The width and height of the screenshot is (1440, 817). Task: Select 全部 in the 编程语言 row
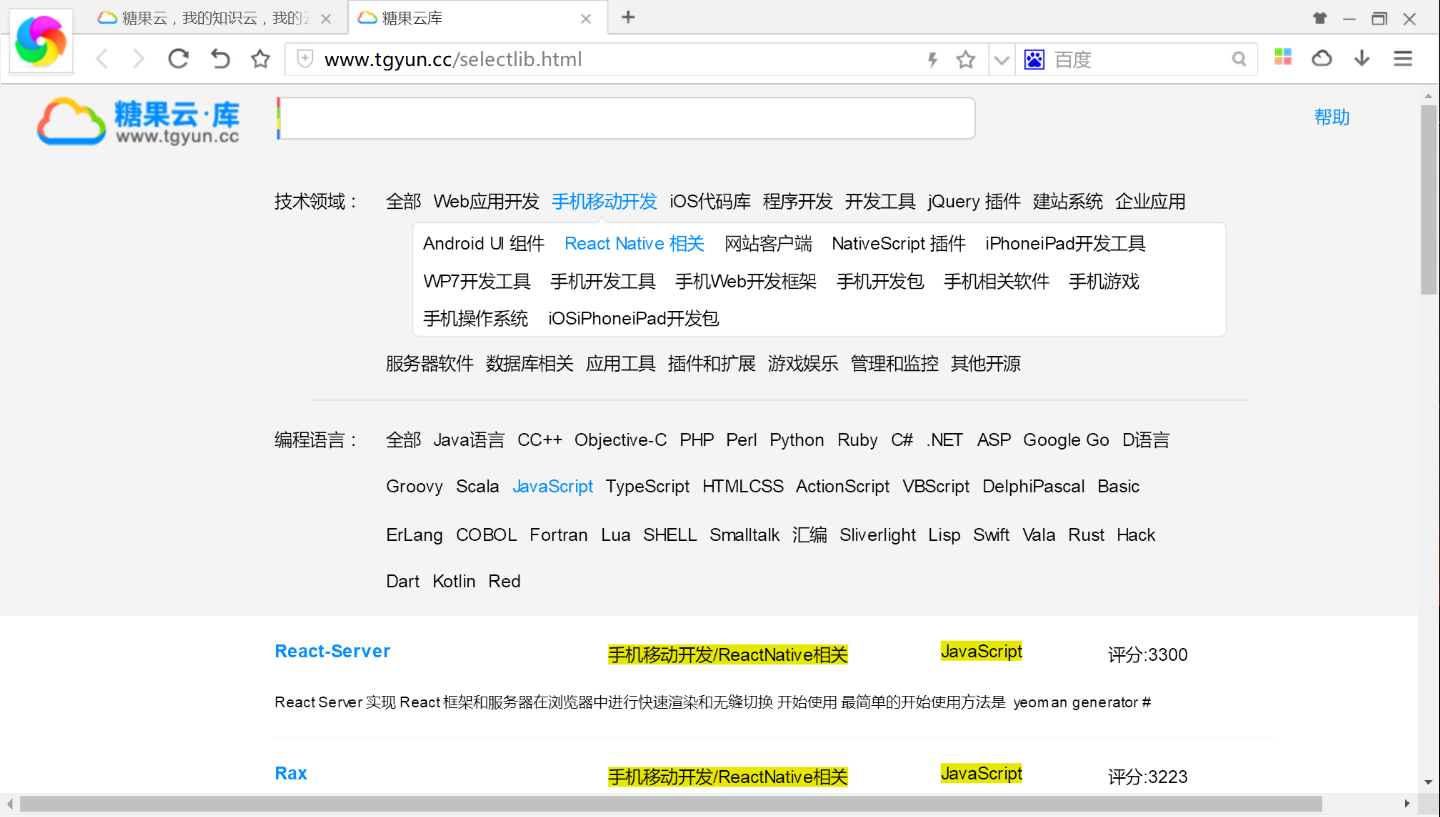click(x=403, y=439)
